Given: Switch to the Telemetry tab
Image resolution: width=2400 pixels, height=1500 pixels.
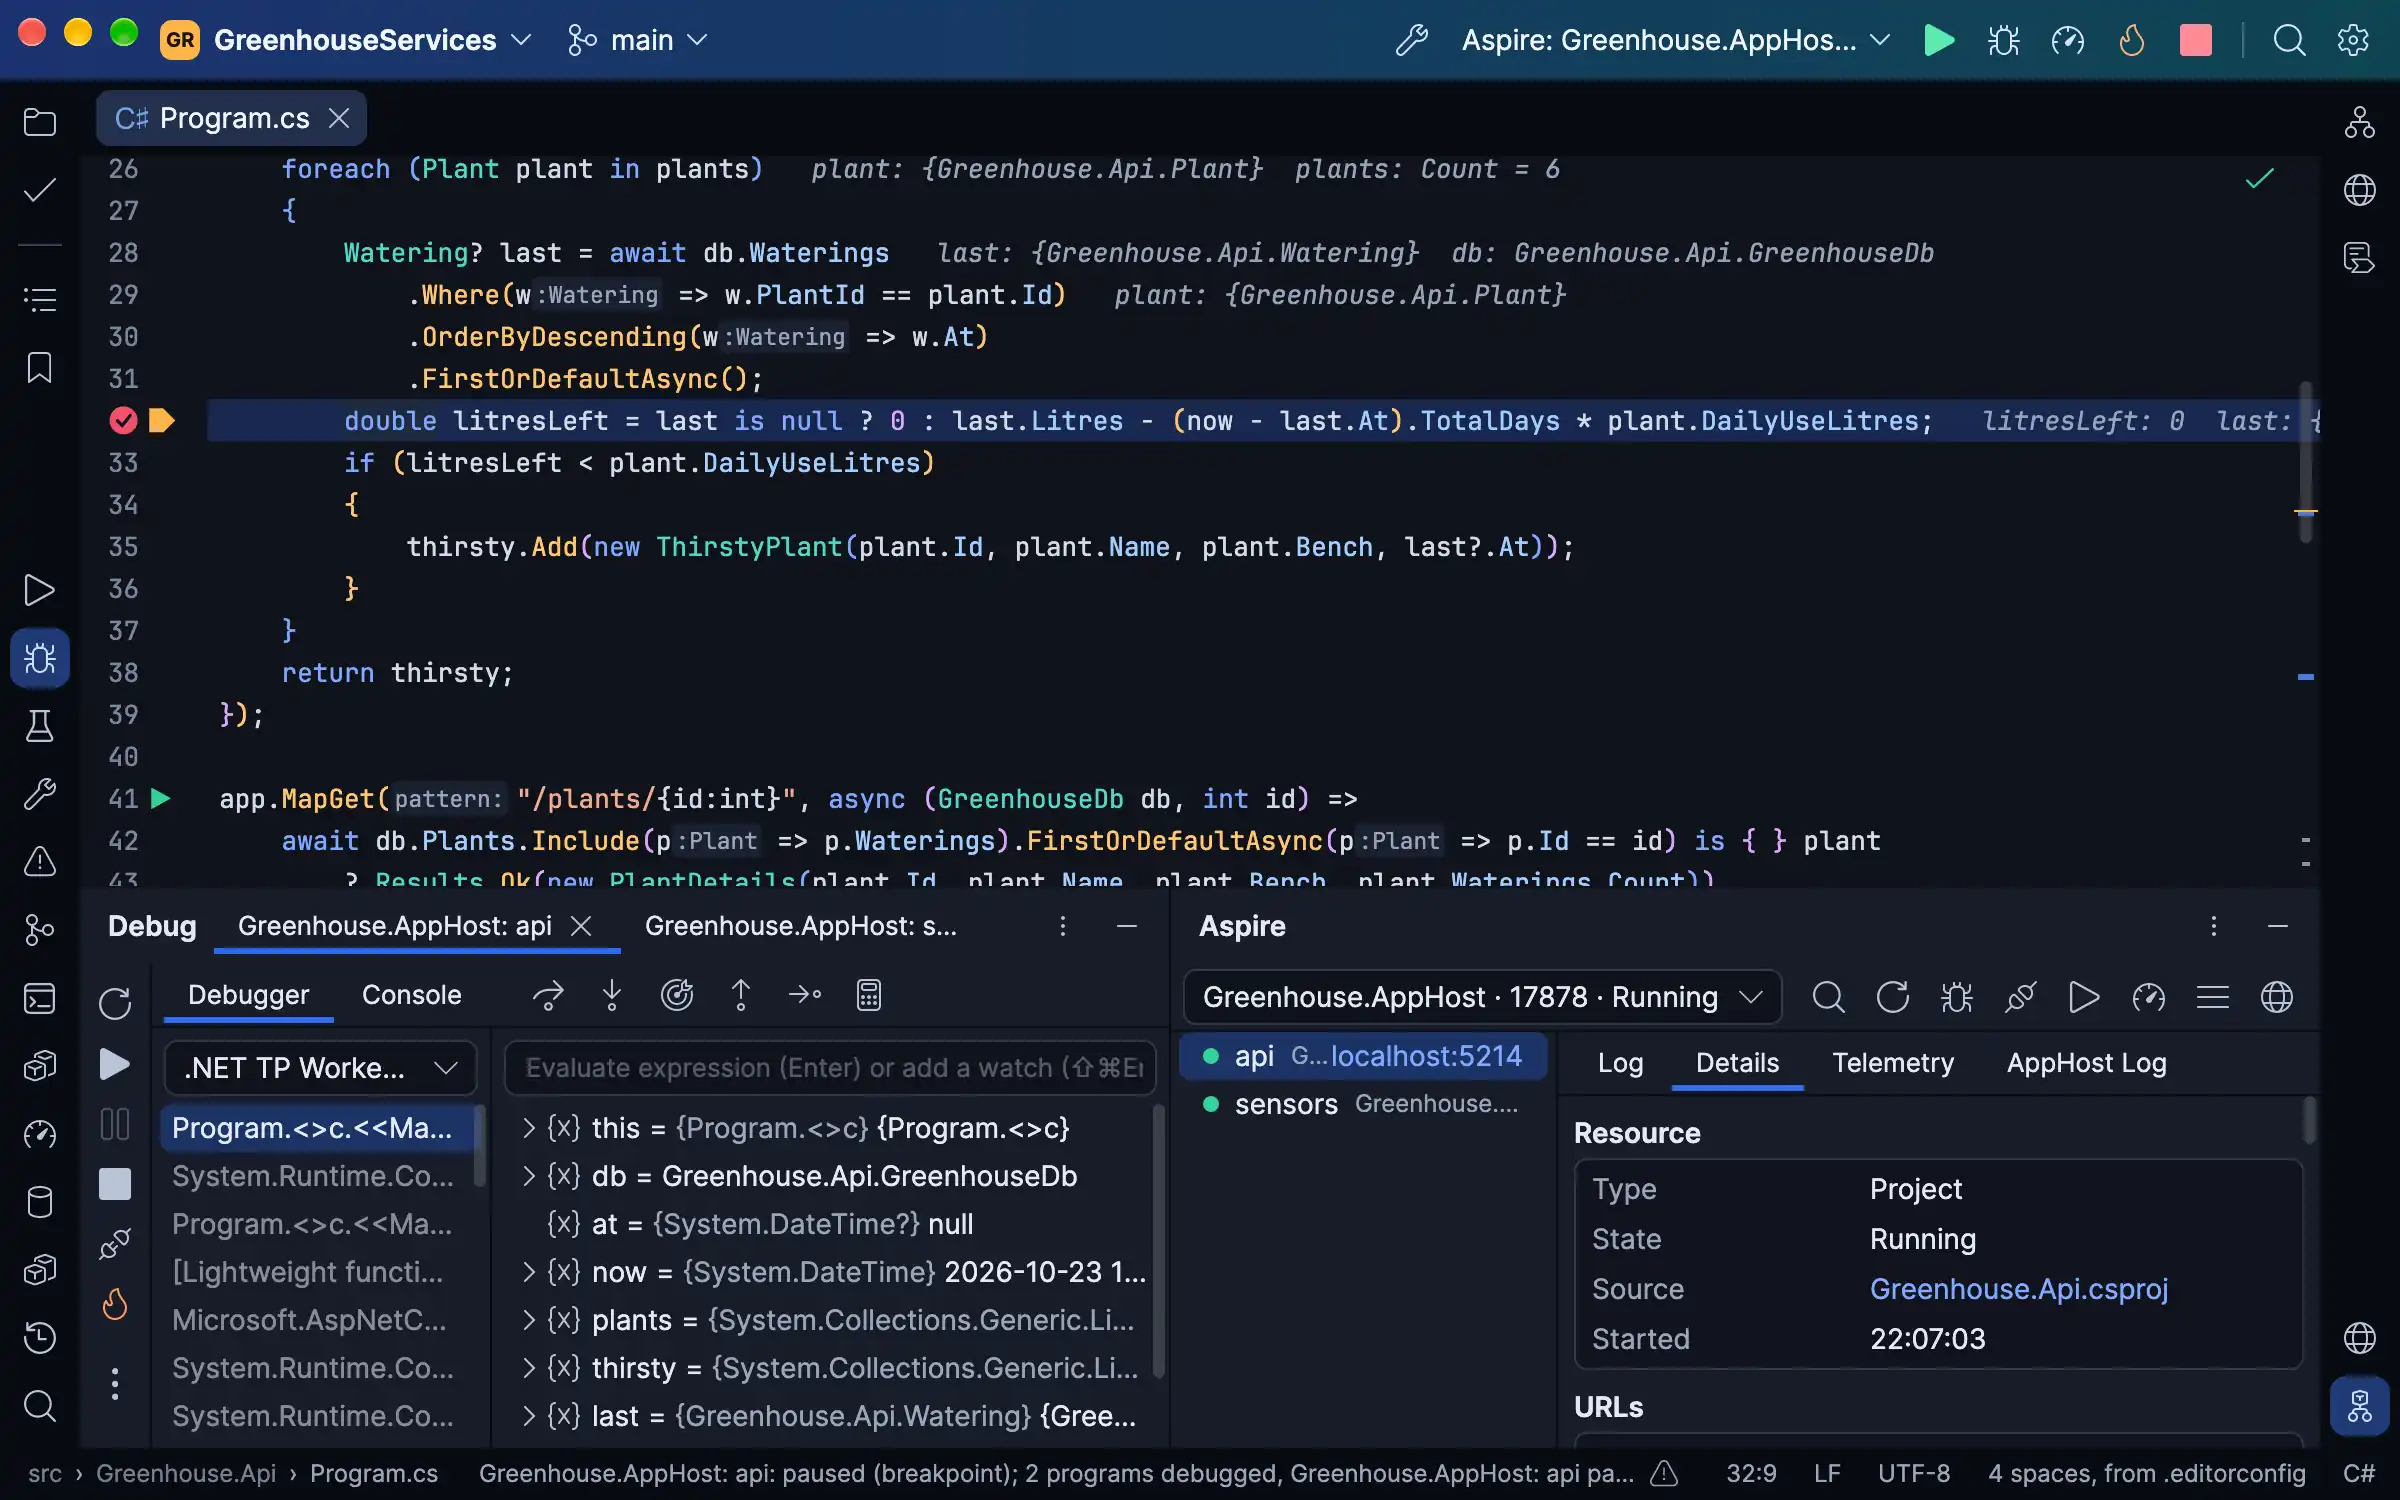Looking at the screenshot, I should tap(1892, 1063).
